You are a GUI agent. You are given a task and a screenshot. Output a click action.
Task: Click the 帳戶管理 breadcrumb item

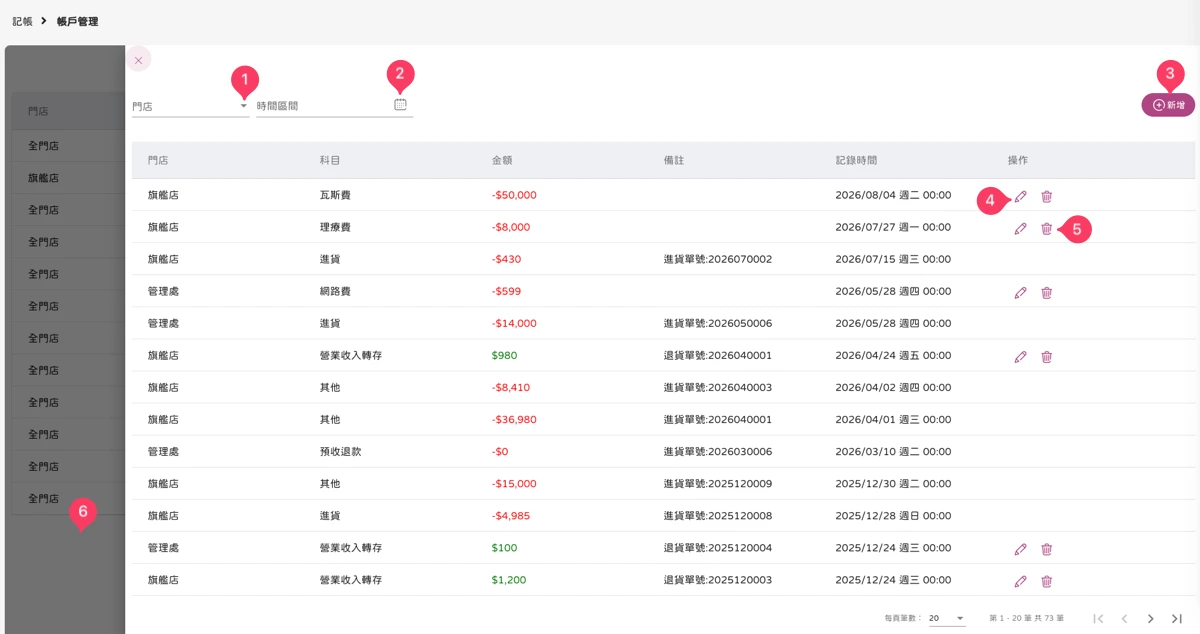tap(77, 21)
